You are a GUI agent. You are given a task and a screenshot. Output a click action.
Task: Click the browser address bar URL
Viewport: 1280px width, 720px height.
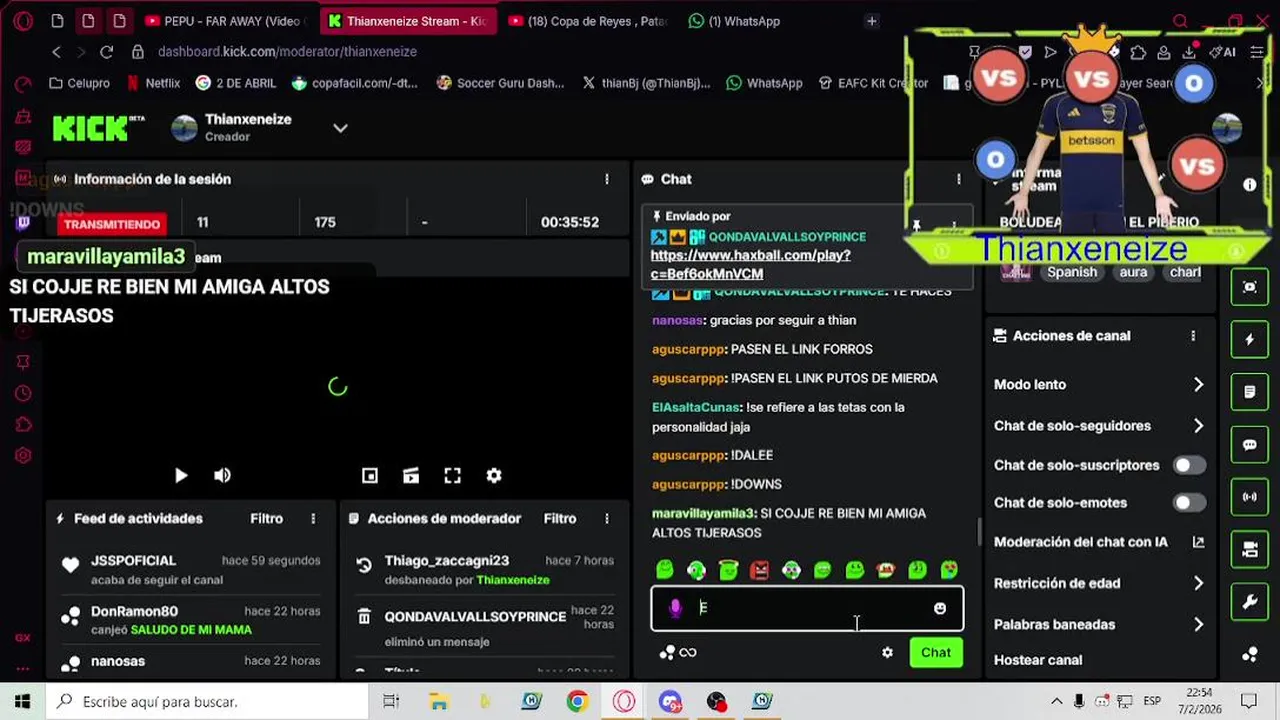coord(287,52)
